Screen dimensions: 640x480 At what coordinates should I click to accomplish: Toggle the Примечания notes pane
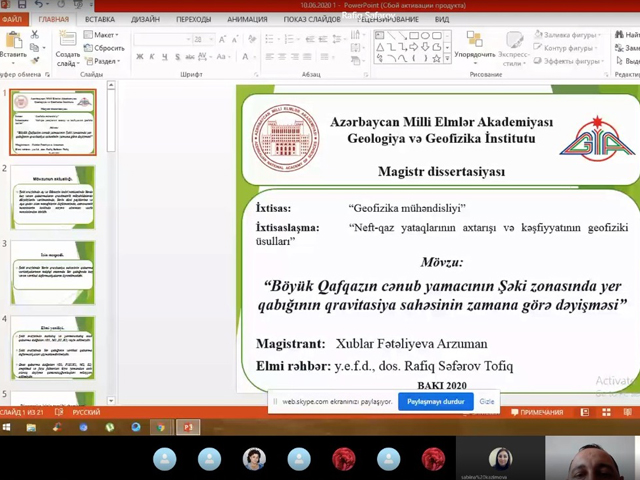pyautogui.click(x=538, y=412)
